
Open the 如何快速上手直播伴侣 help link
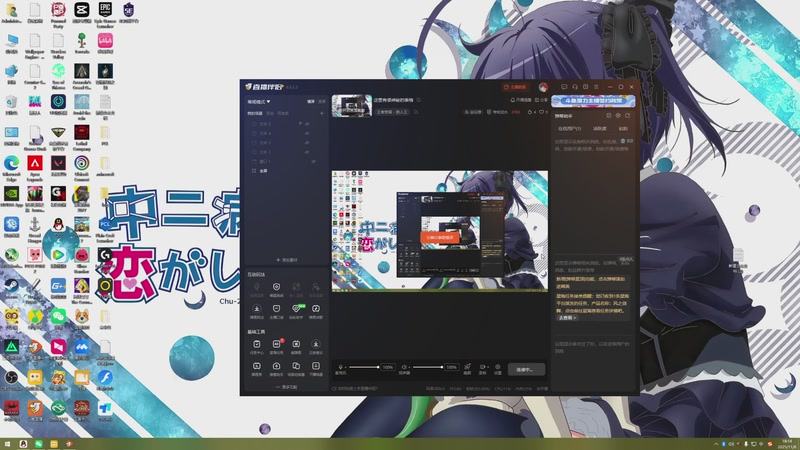pyautogui.click(x=355, y=388)
